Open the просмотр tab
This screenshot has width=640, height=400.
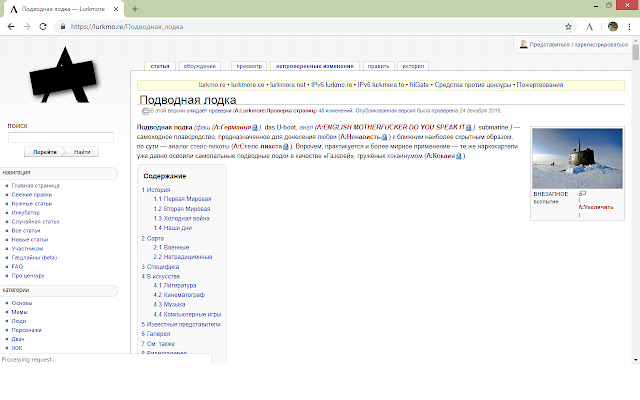pyautogui.click(x=249, y=66)
